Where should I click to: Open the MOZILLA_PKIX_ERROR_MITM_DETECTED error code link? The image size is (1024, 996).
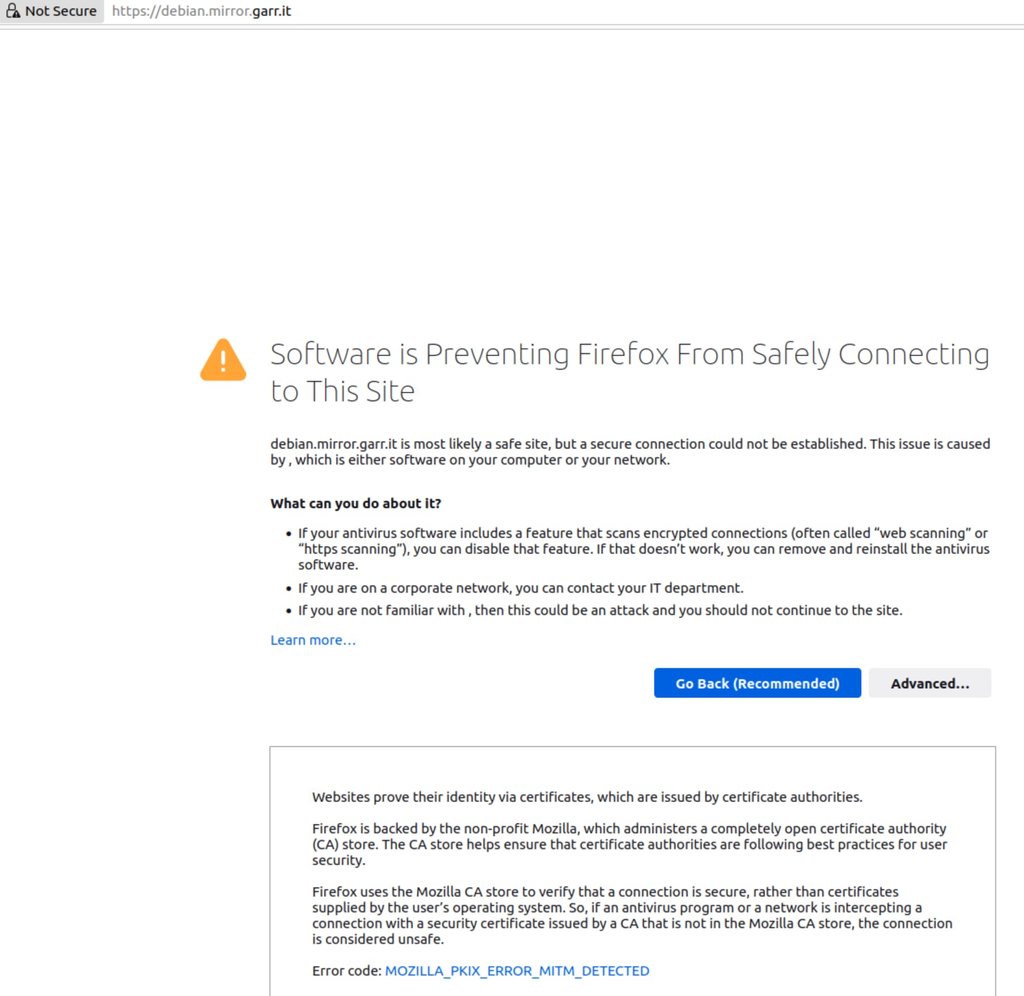pos(517,971)
